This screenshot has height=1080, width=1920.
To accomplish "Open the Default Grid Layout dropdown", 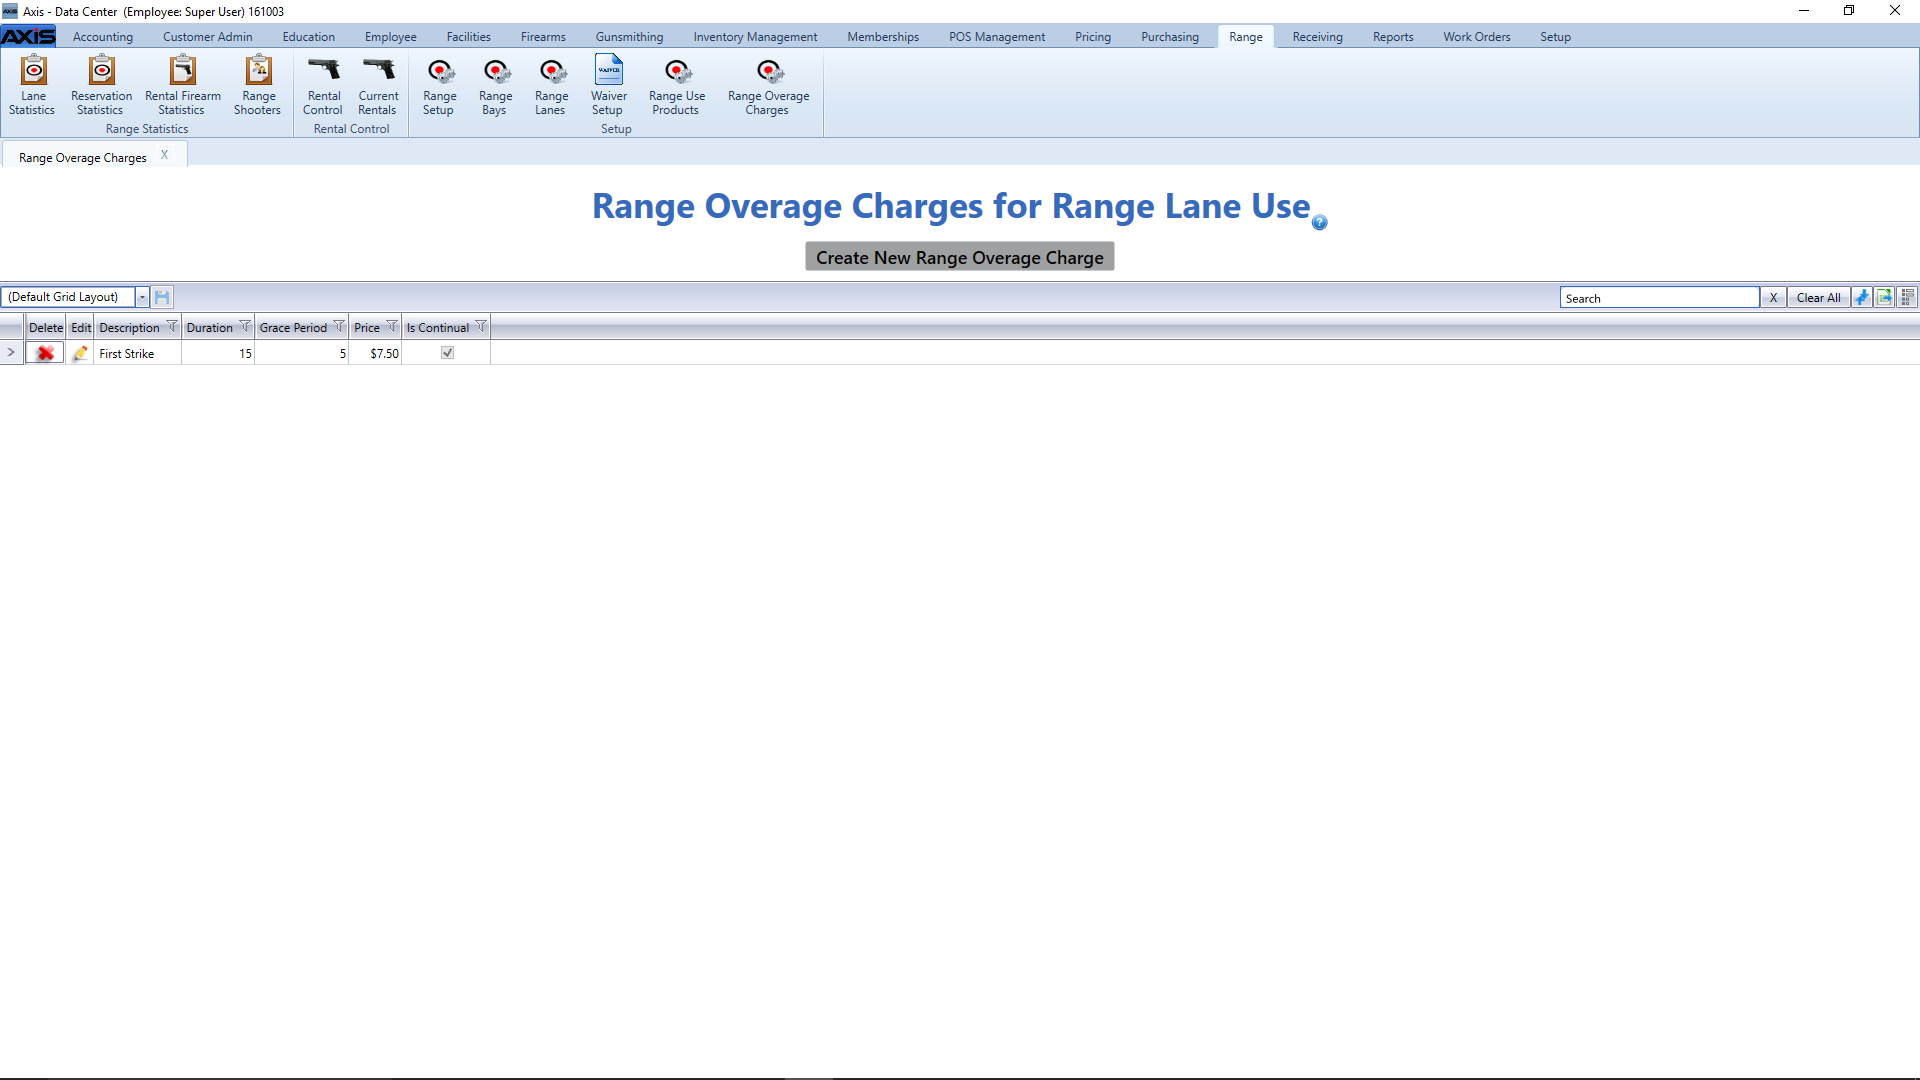I will [x=142, y=297].
